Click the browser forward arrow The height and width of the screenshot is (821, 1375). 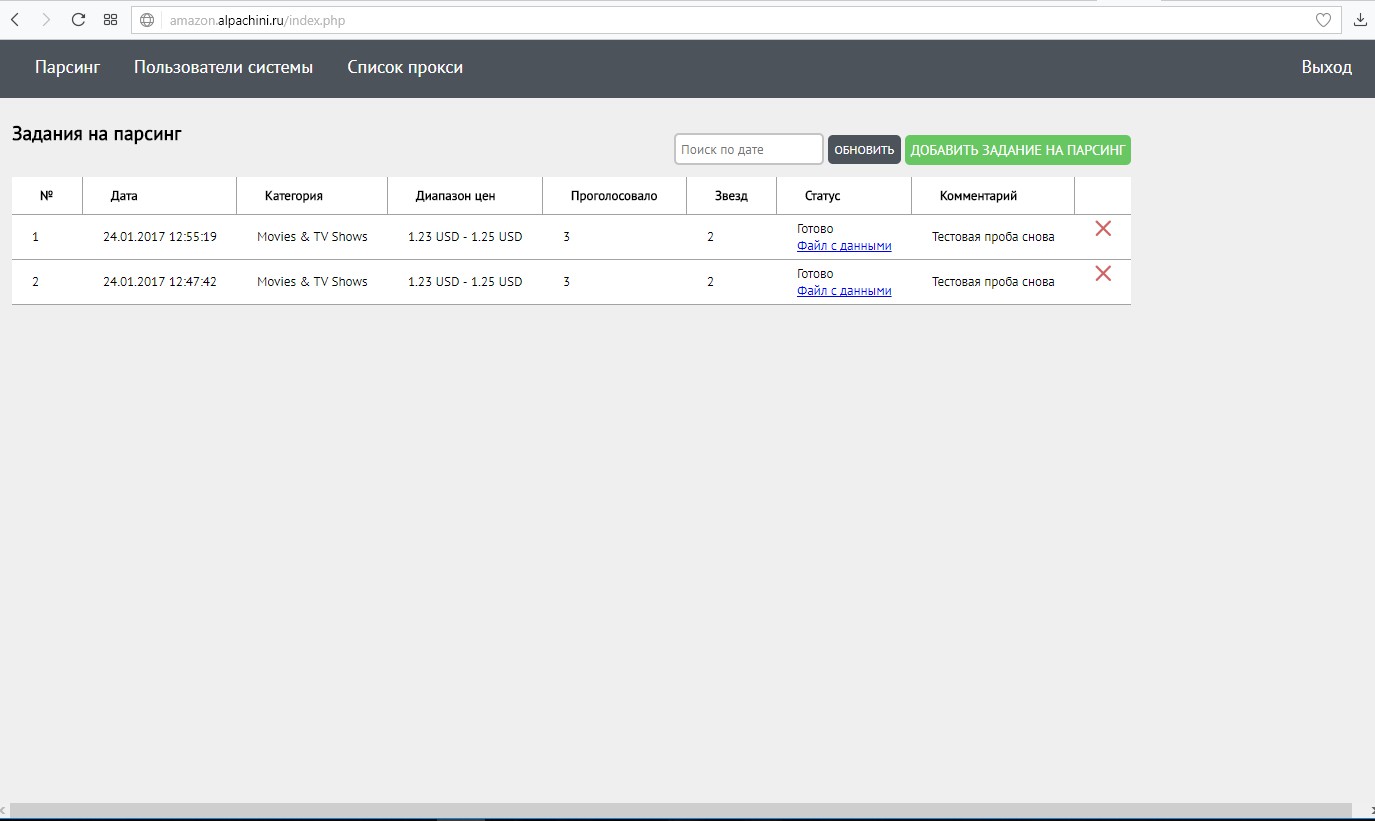[x=46, y=19]
